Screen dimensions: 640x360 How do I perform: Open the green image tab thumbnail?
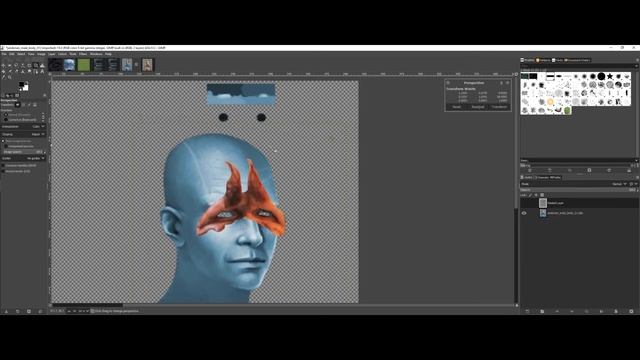84,65
